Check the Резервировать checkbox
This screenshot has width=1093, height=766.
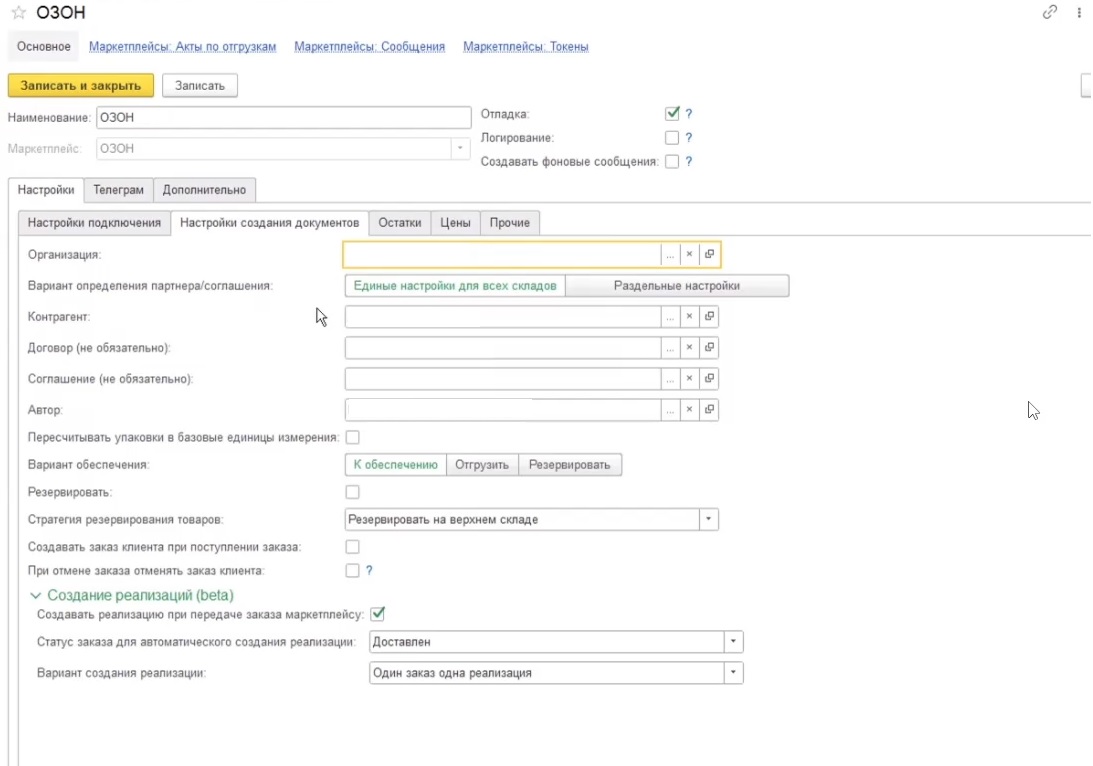353,492
